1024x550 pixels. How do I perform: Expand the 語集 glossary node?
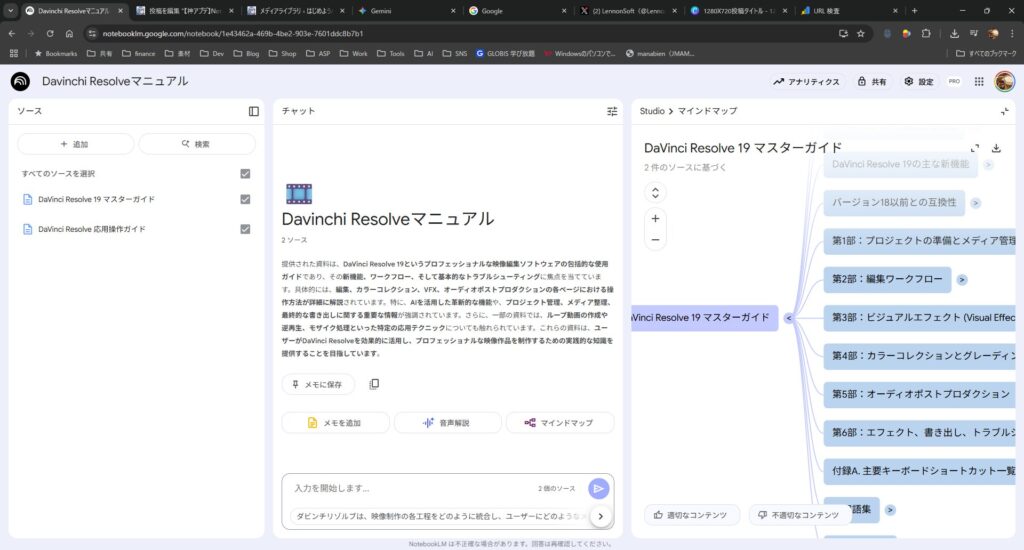click(890, 510)
